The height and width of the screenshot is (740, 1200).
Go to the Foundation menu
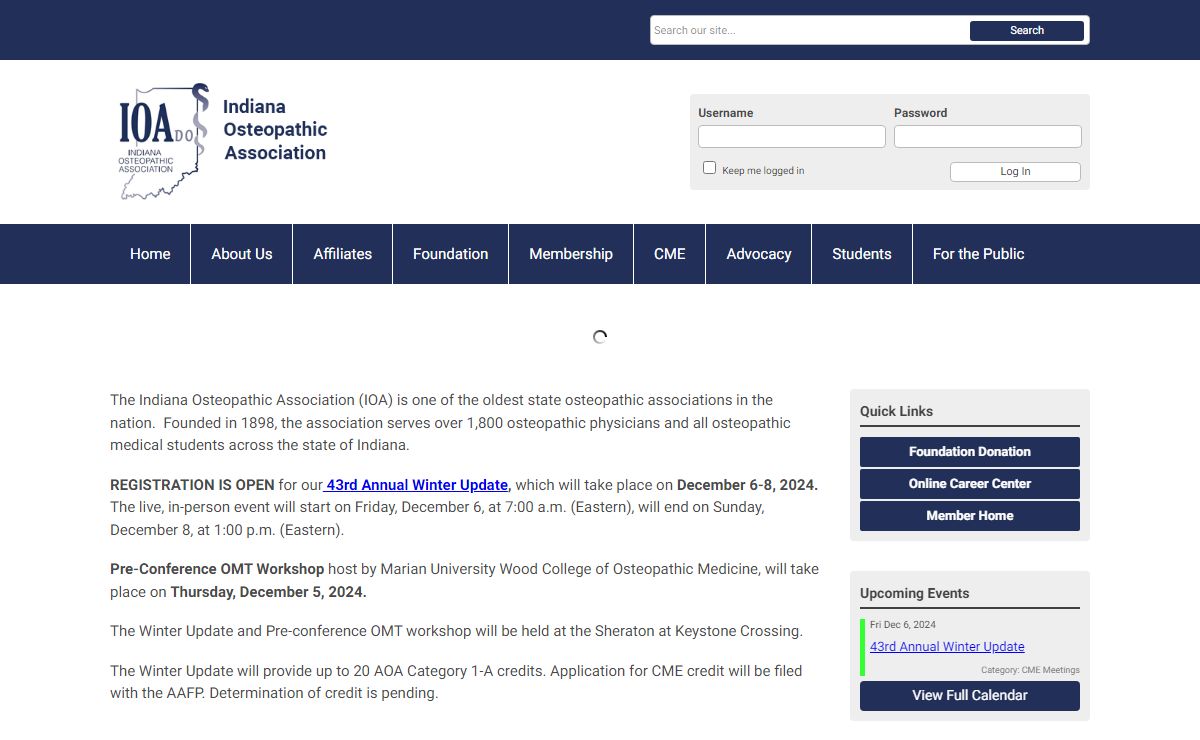451,254
